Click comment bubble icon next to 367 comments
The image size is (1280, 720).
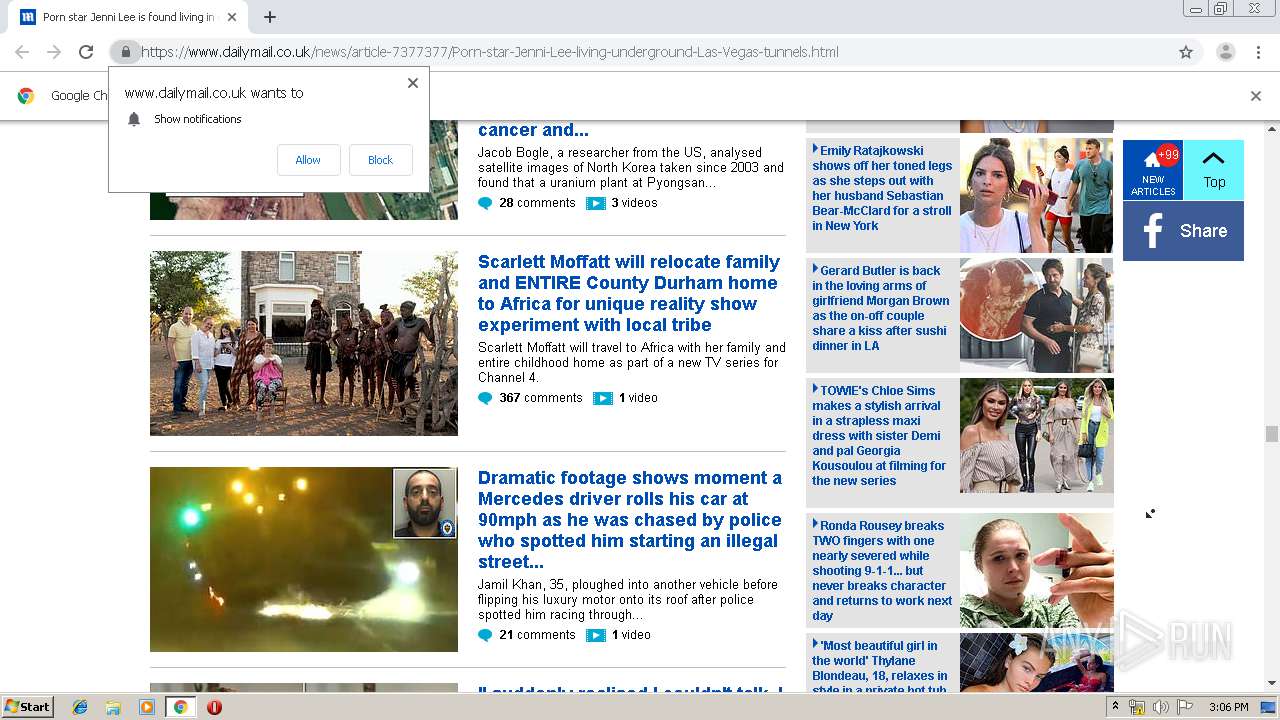click(485, 398)
